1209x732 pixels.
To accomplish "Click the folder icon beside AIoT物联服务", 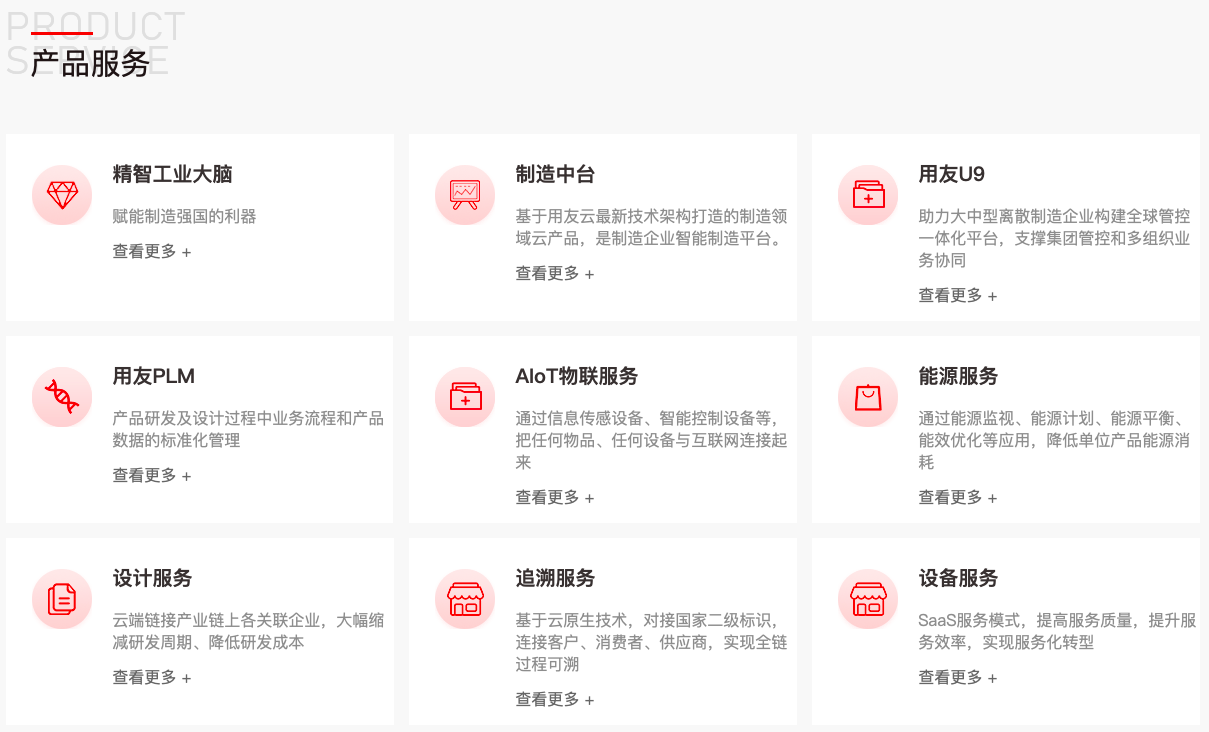I will point(465,397).
